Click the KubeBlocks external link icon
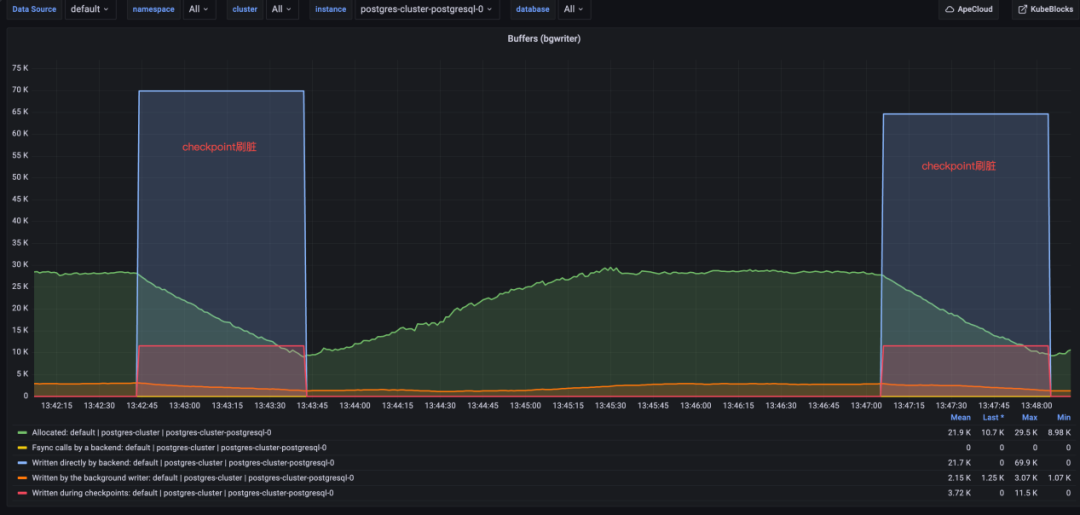Viewport: 1080px width, 515px height. pos(1022,9)
